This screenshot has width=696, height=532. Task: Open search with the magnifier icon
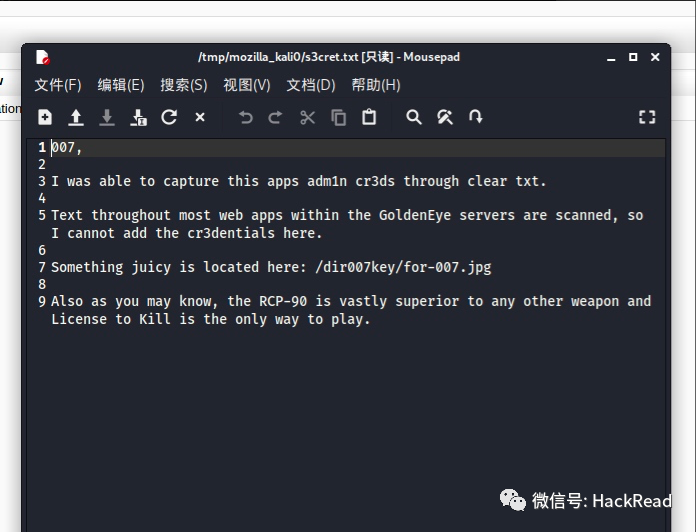pos(414,117)
